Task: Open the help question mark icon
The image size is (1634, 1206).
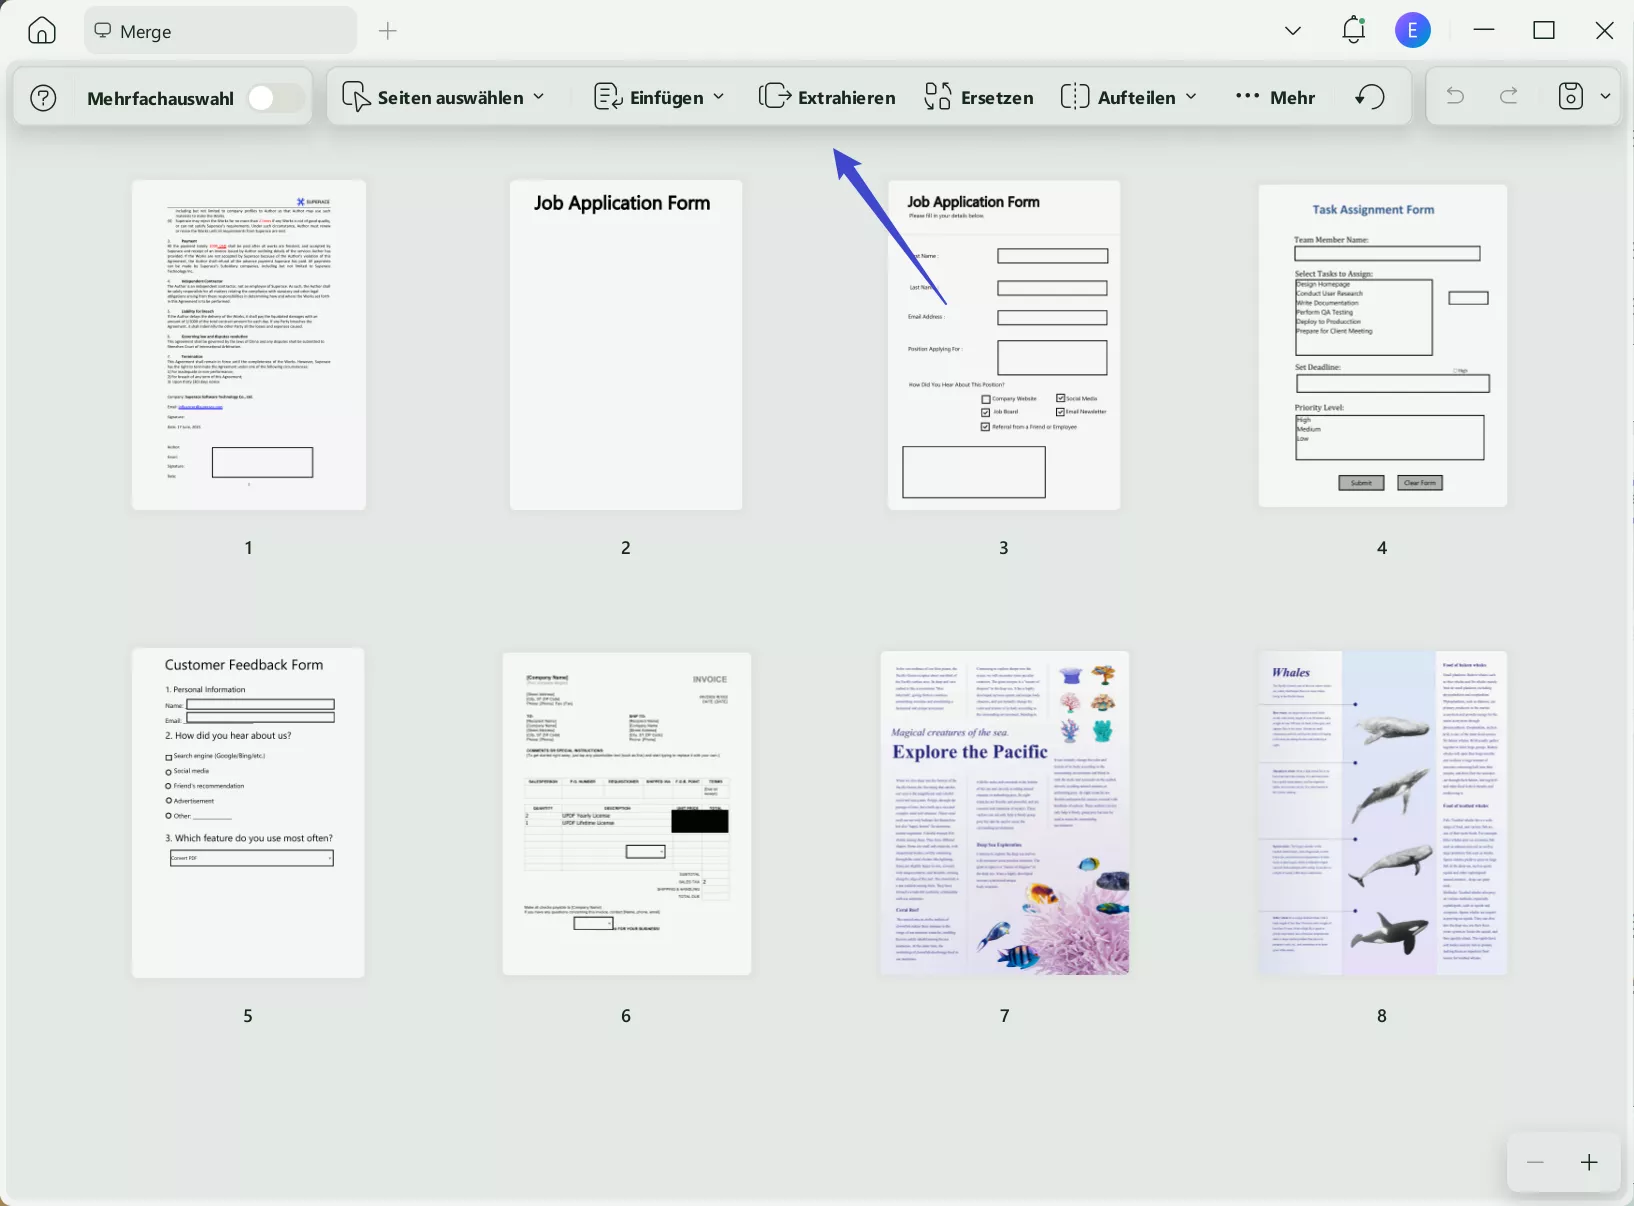Action: tap(43, 97)
